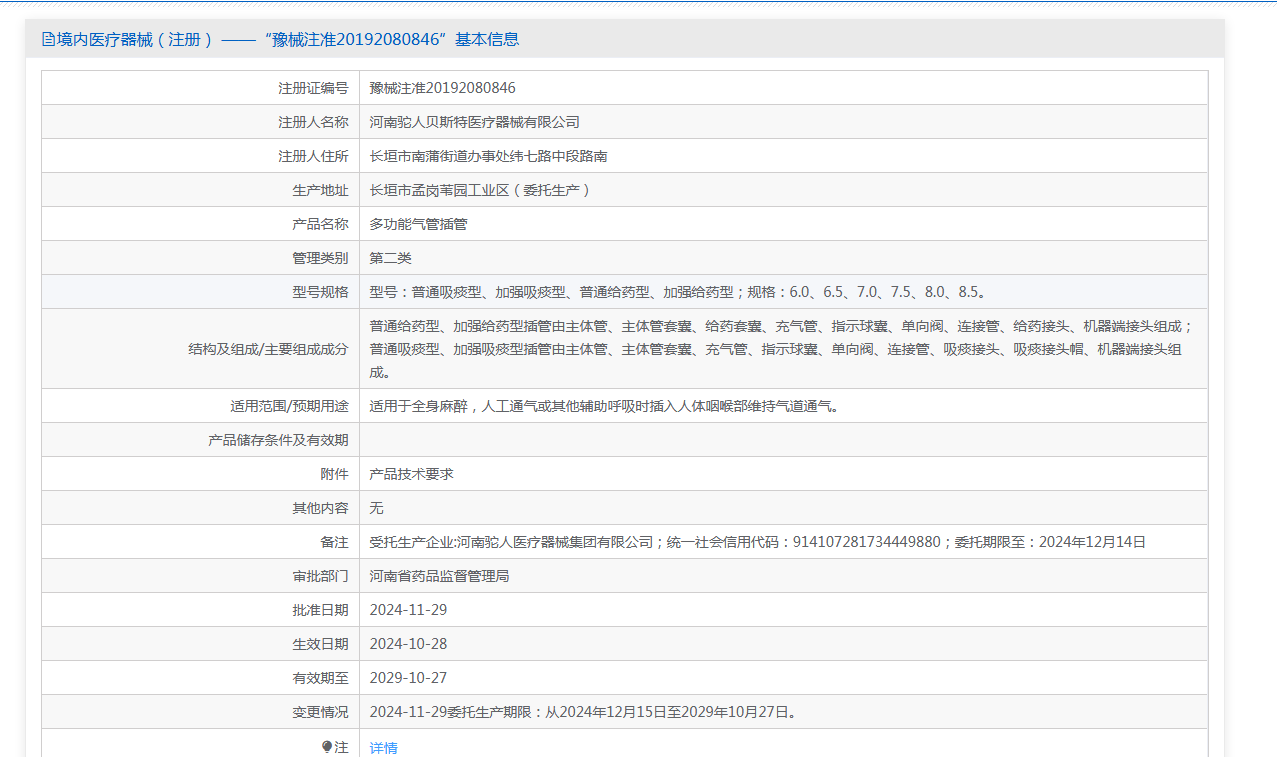Click the lightbulb icon beside 注
Image resolution: width=1277 pixels, height=757 pixels.
(x=327, y=747)
